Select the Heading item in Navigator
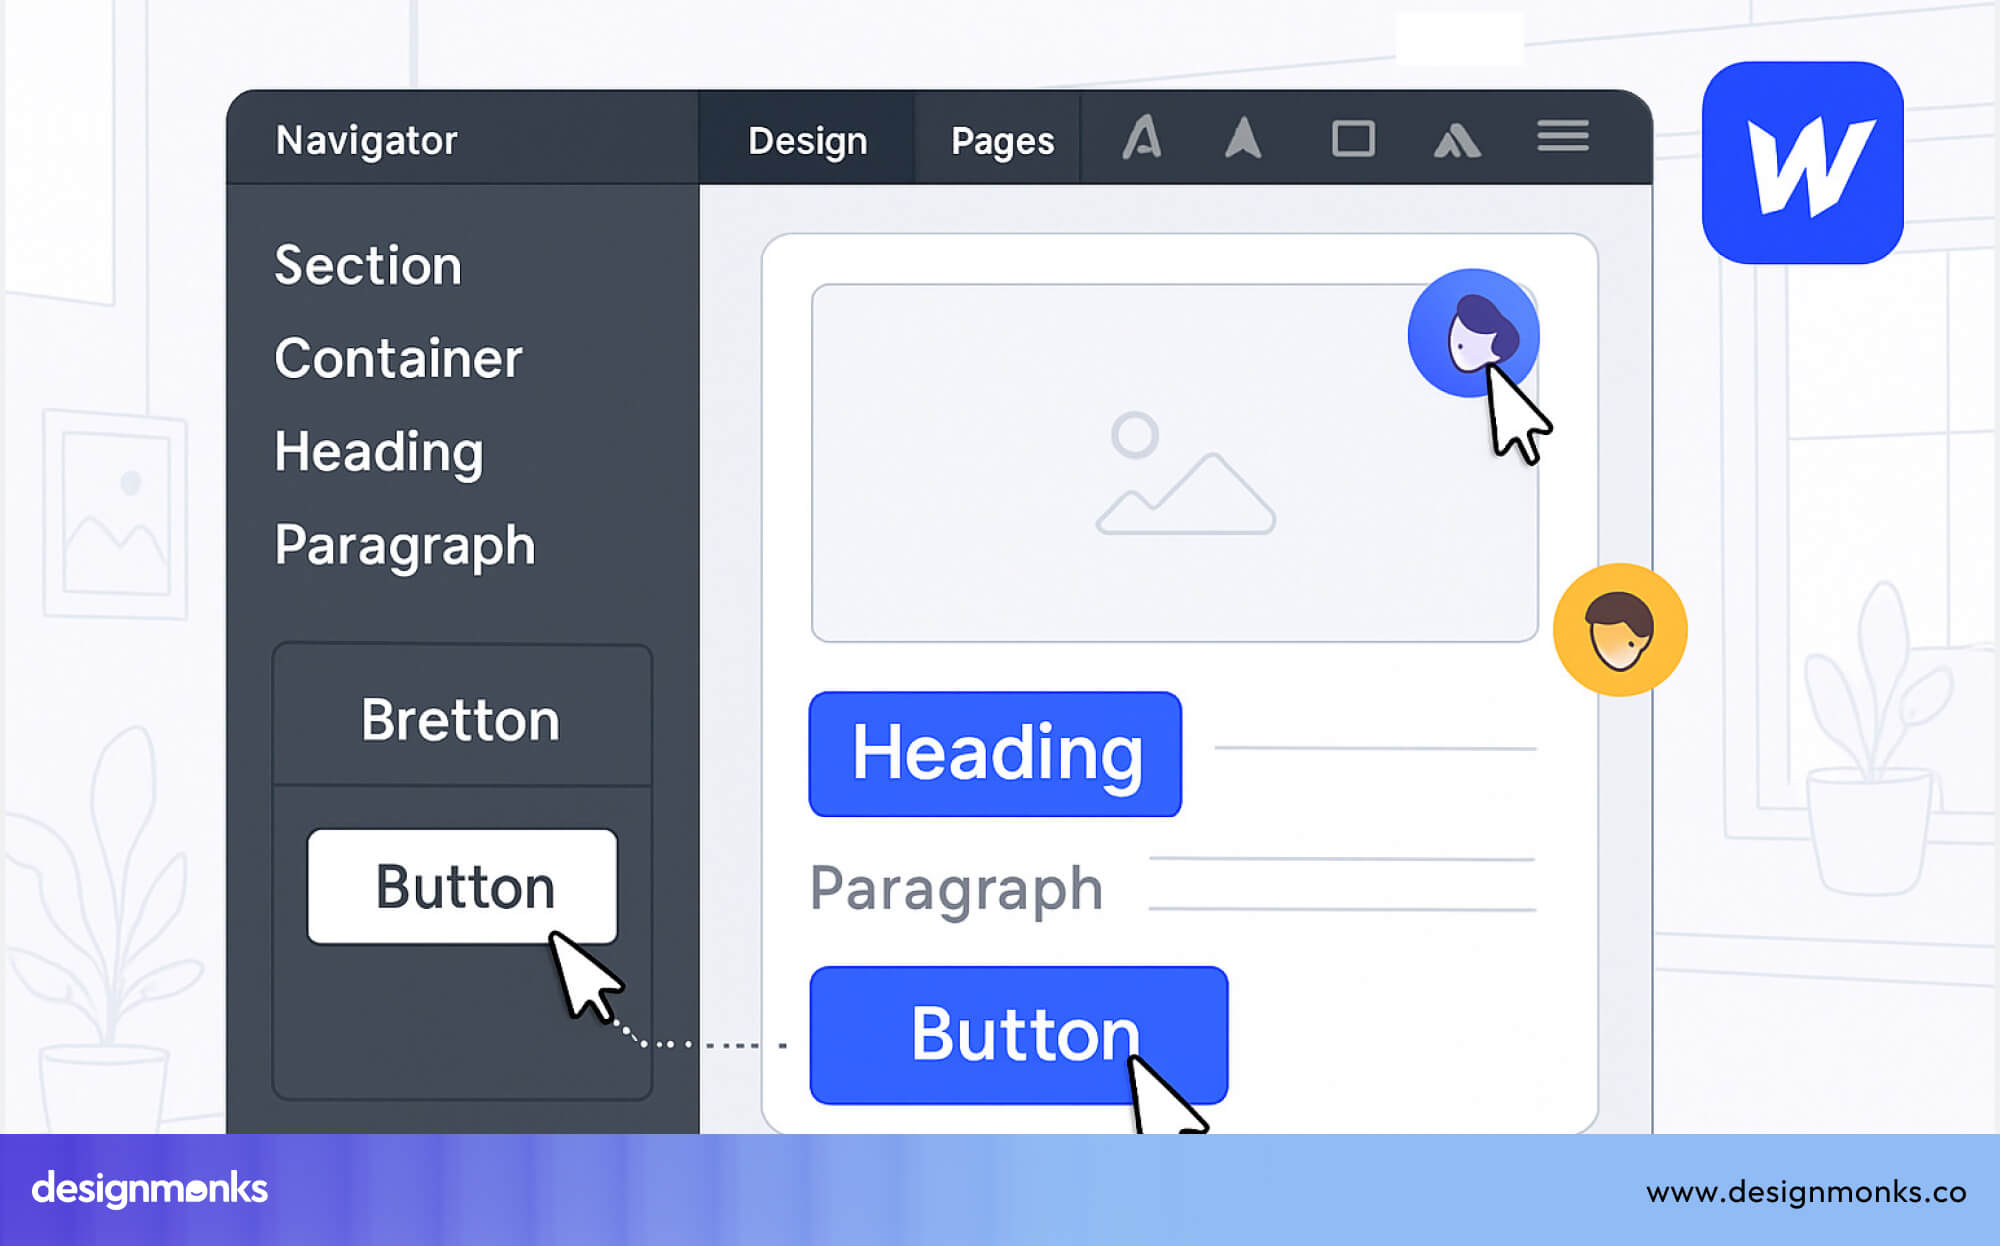Viewport: 2000px width, 1246px height. [x=377, y=451]
